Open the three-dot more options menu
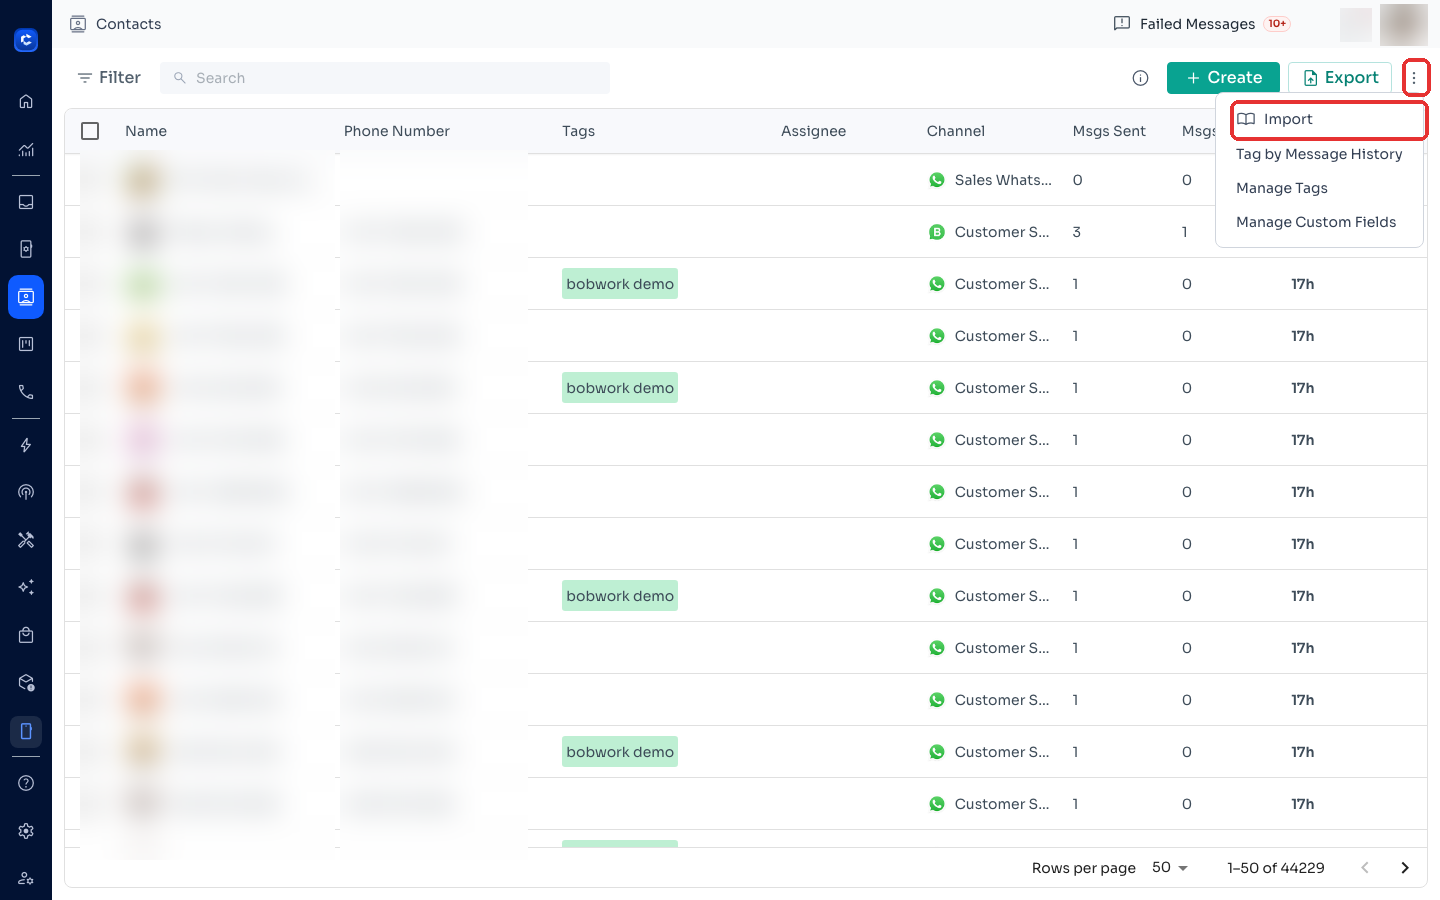 [x=1415, y=78]
